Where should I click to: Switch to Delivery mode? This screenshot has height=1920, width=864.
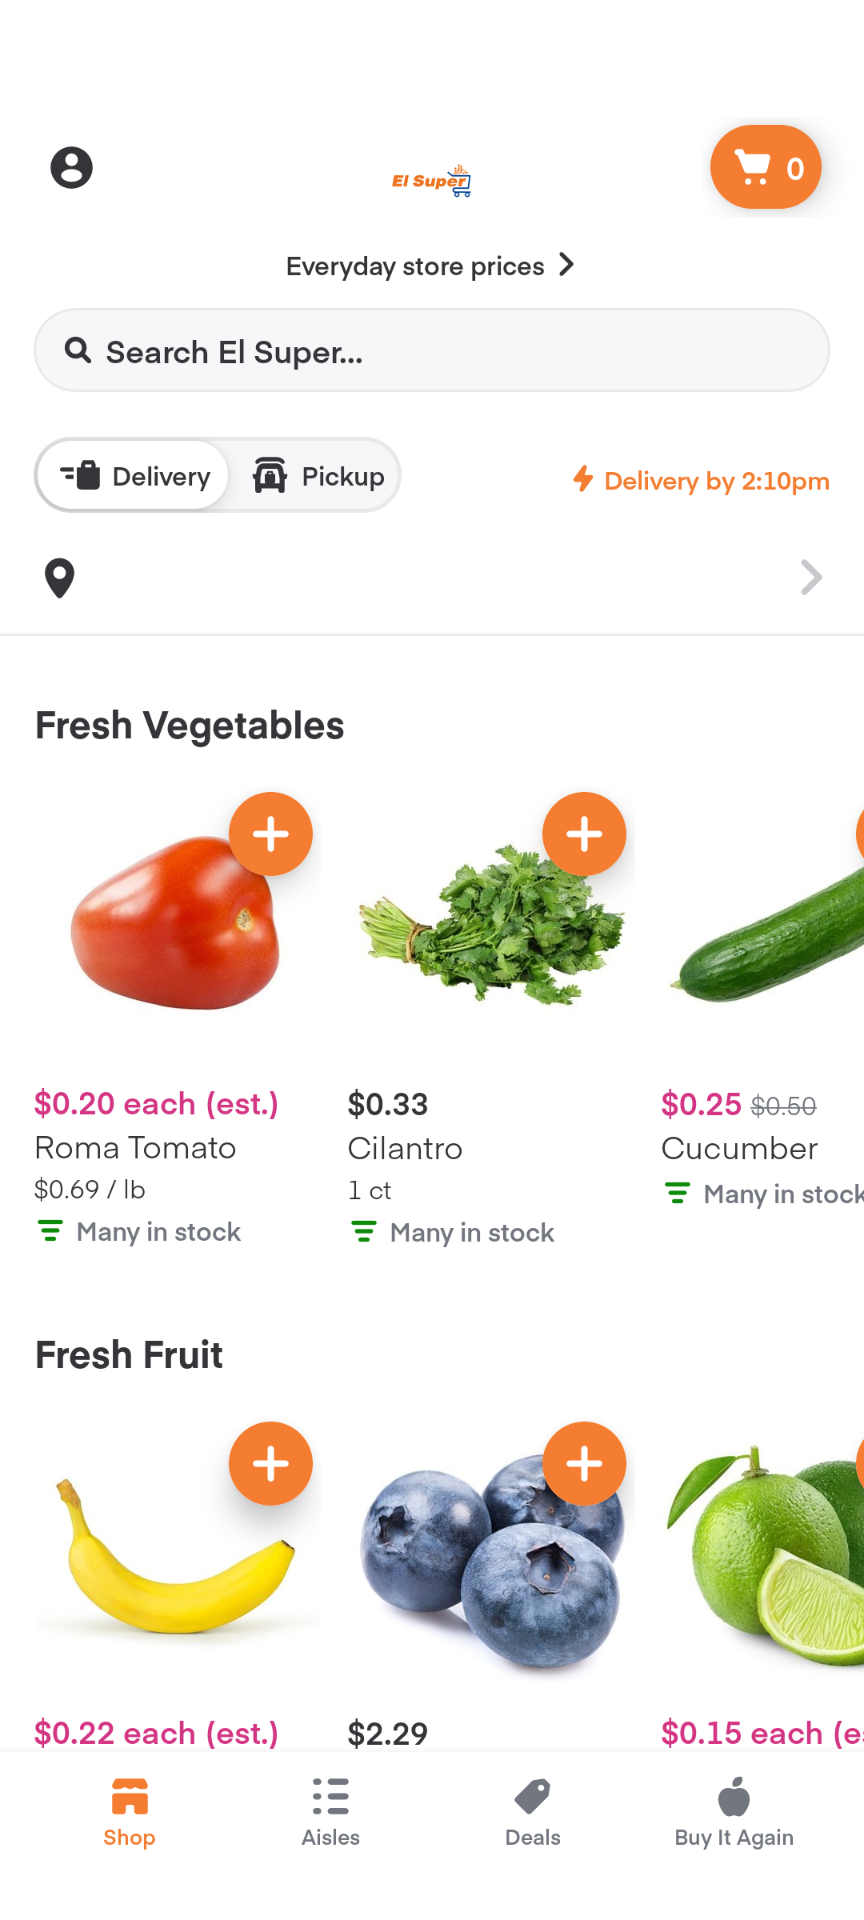click(136, 476)
